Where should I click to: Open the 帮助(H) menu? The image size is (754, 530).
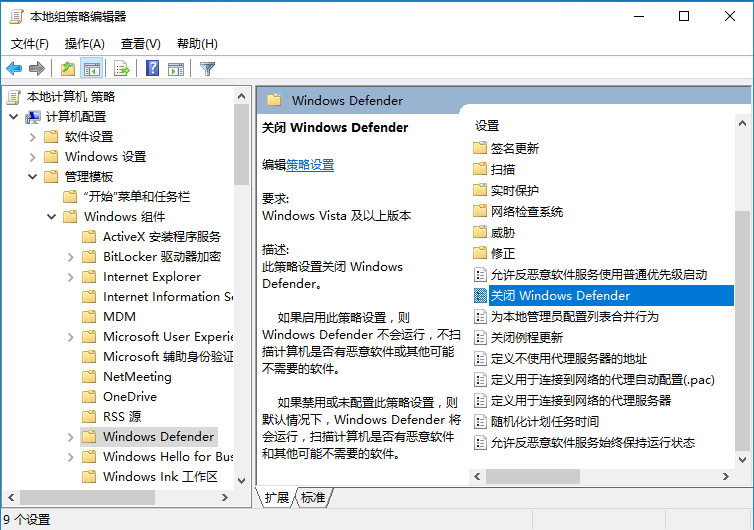click(197, 44)
